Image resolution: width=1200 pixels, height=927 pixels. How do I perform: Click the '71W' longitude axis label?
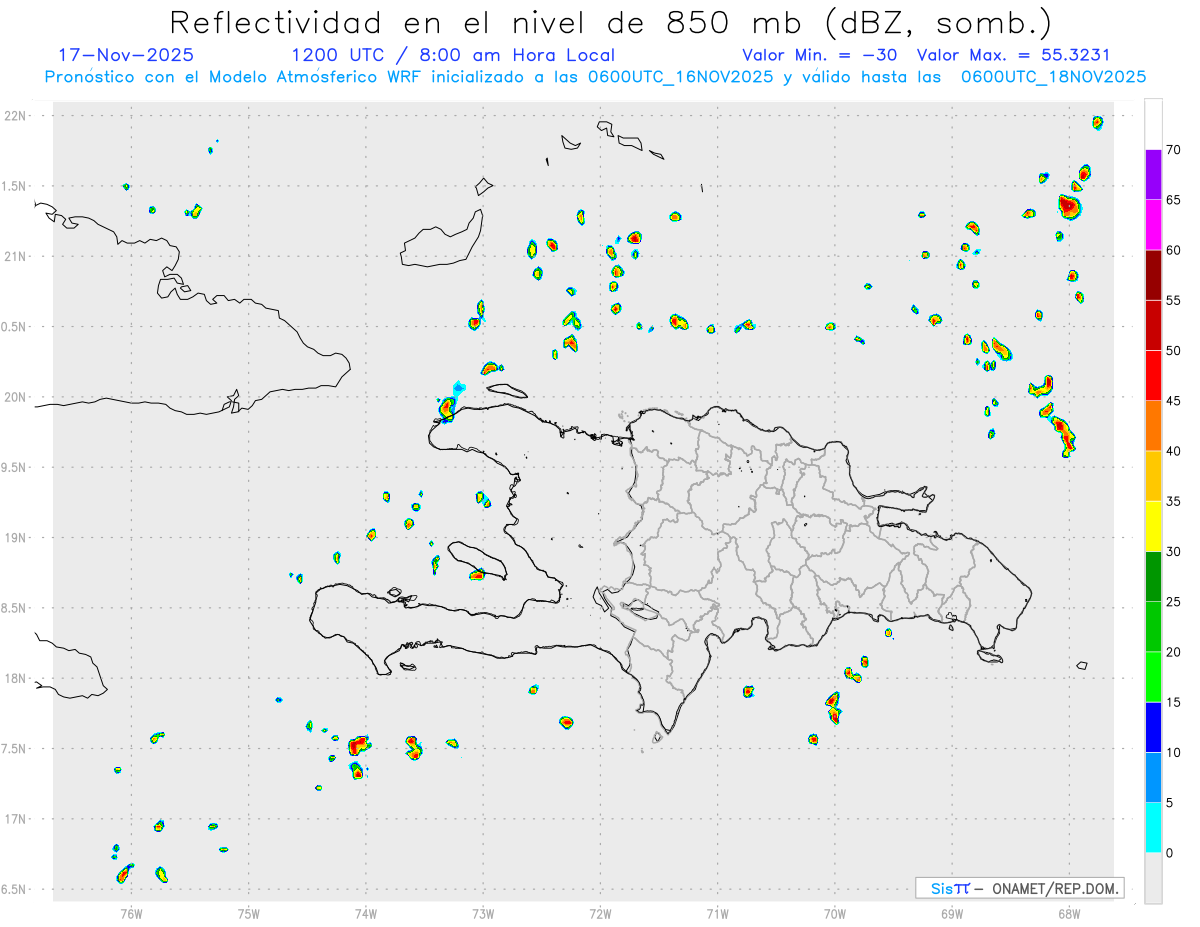coord(717,913)
